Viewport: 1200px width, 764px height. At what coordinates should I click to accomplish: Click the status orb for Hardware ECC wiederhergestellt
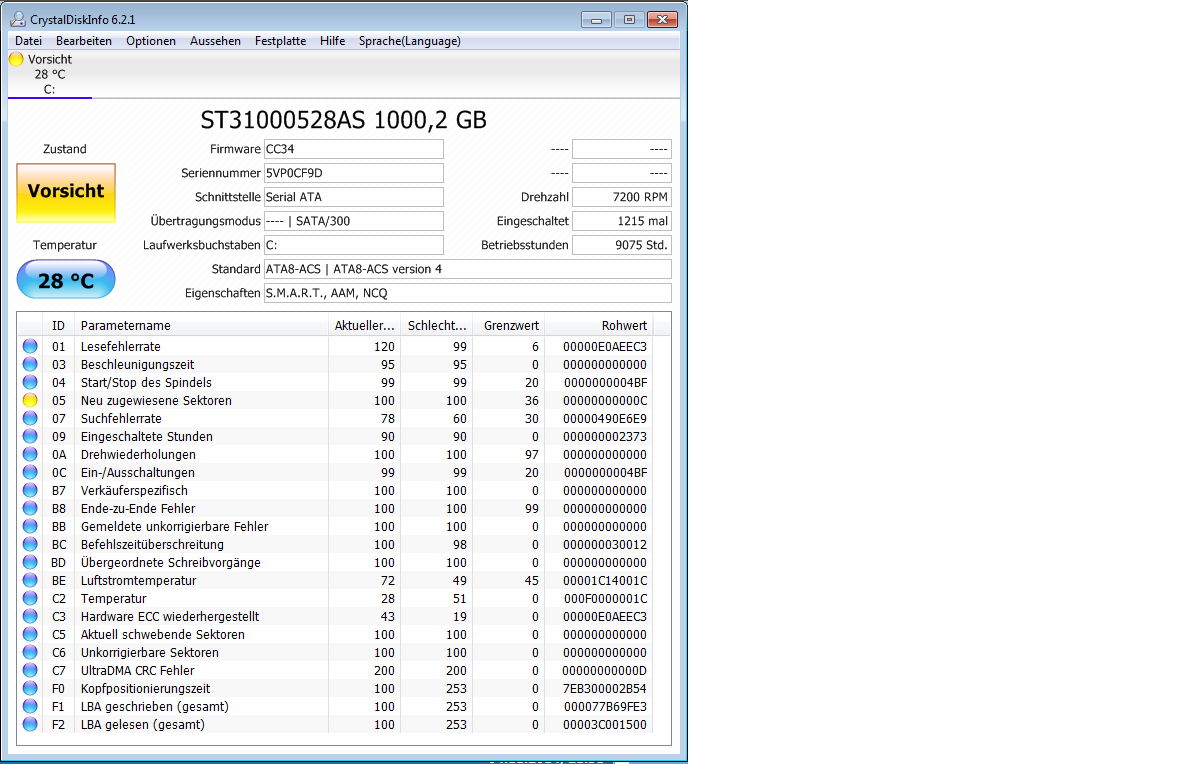[x=30, y=616]
